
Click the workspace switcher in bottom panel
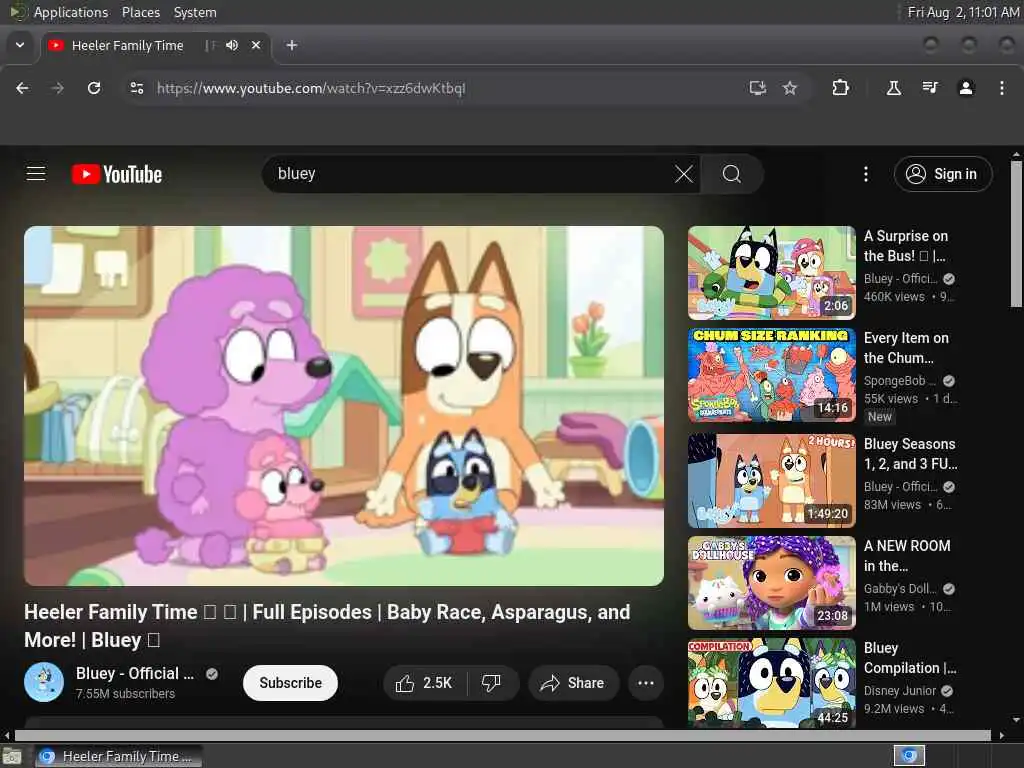pos(909,756)
